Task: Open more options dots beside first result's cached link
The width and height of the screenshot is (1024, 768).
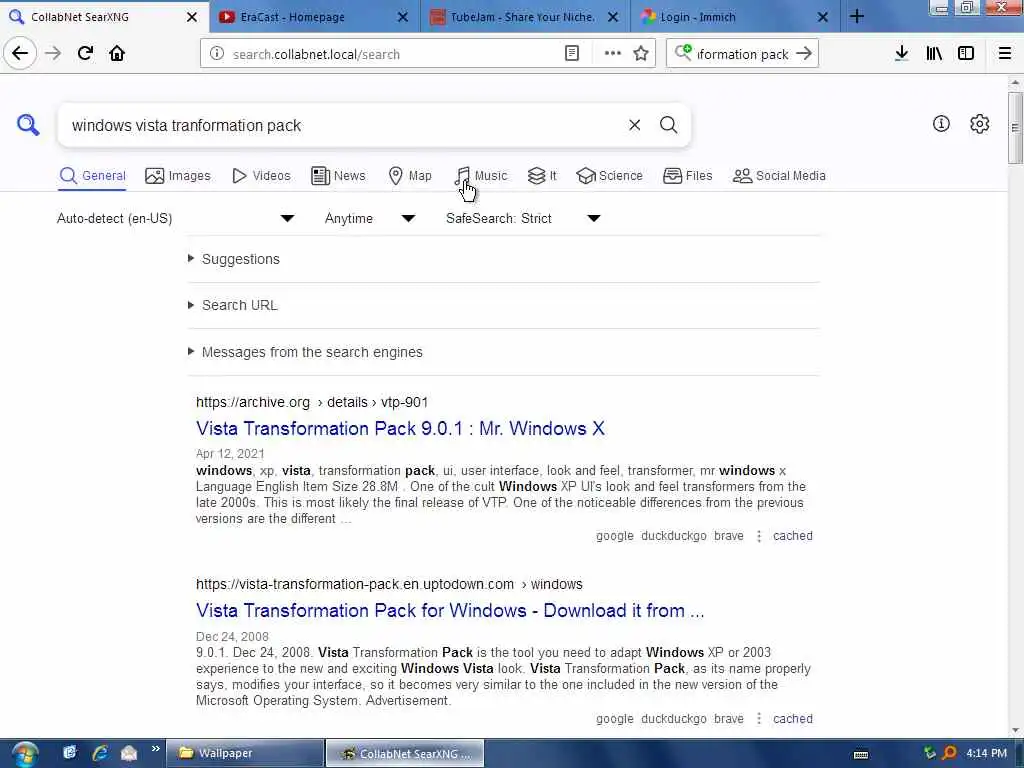Action: (759, 536)
